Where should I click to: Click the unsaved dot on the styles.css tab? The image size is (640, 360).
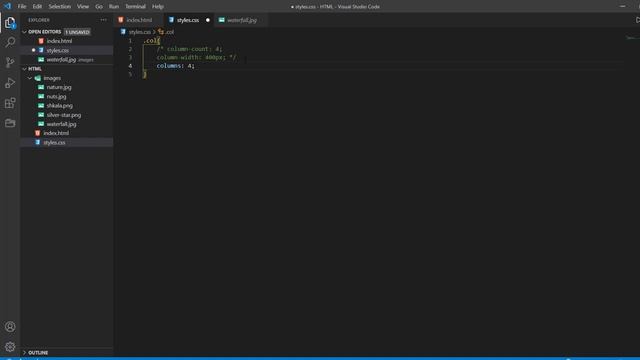[x=208, y=20]
